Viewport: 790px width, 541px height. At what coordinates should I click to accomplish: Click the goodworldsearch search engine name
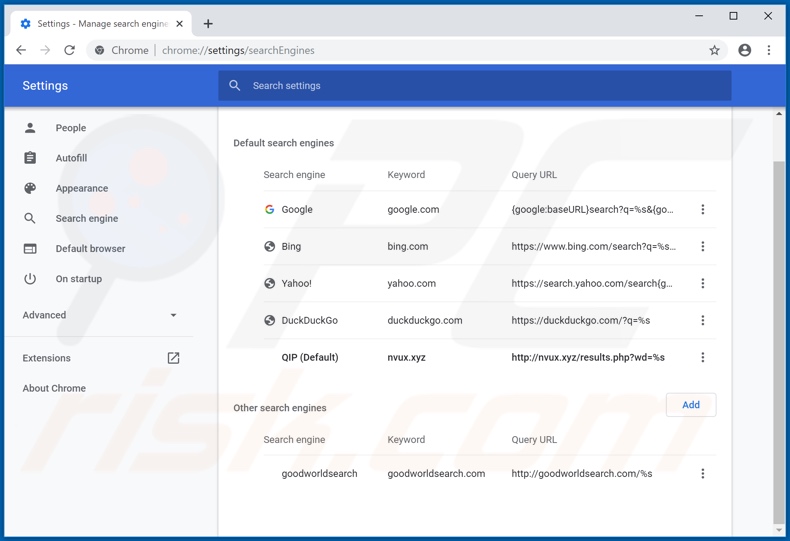319,474
